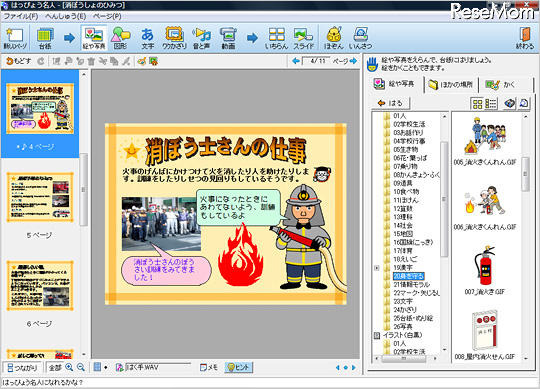Select the 文字 text tool icon
The width and height of the screenshot is (540, 389).
147,38
